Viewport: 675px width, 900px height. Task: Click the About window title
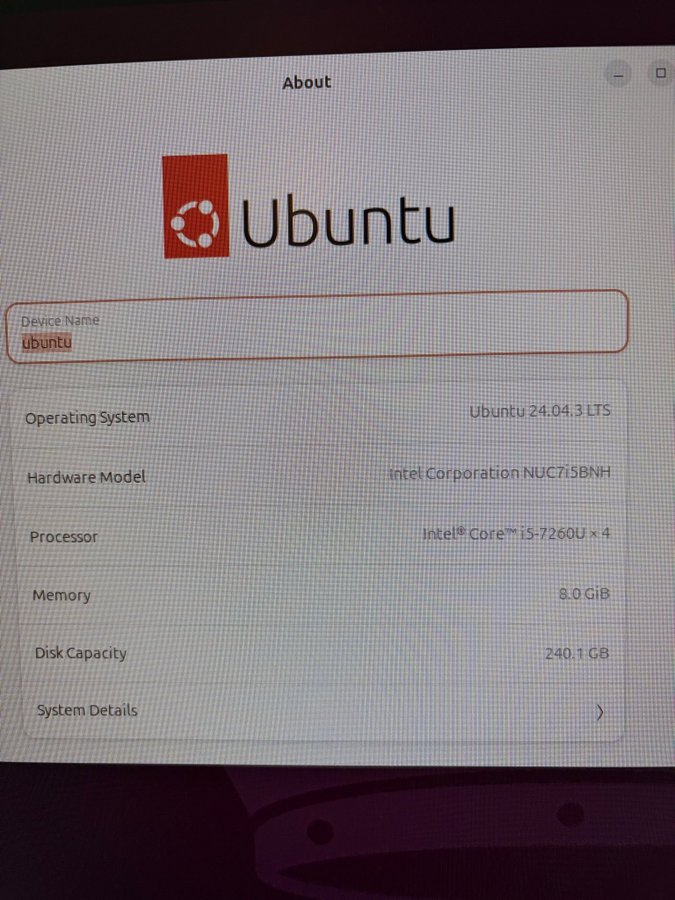click(307, 83)
